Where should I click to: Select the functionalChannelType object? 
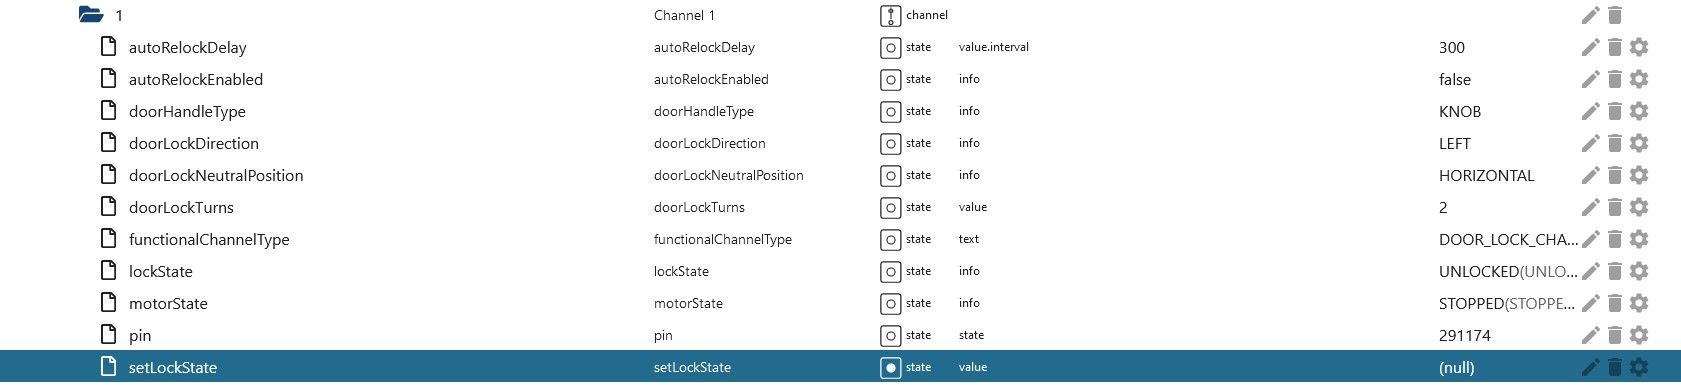click(x=209, y=239)
